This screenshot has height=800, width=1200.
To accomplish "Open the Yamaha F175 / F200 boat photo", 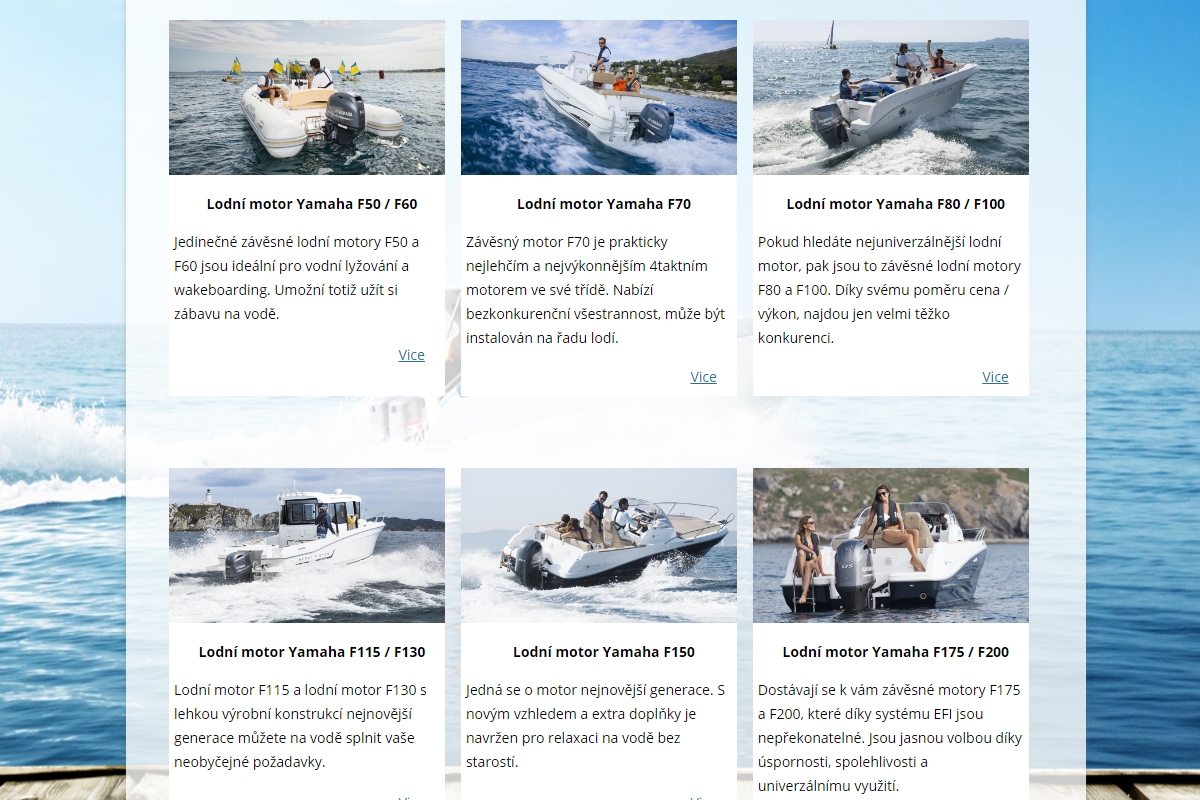I will (x=891, y=545).
